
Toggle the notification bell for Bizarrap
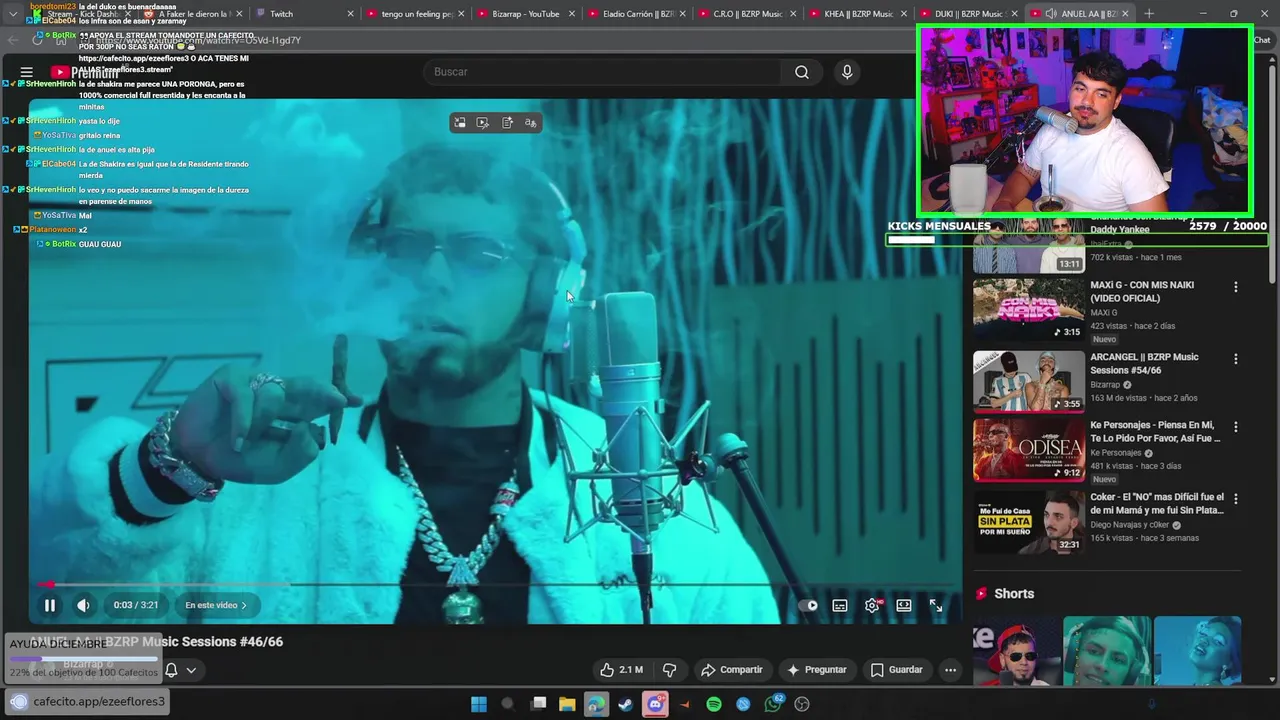click(x=171, y=670)
